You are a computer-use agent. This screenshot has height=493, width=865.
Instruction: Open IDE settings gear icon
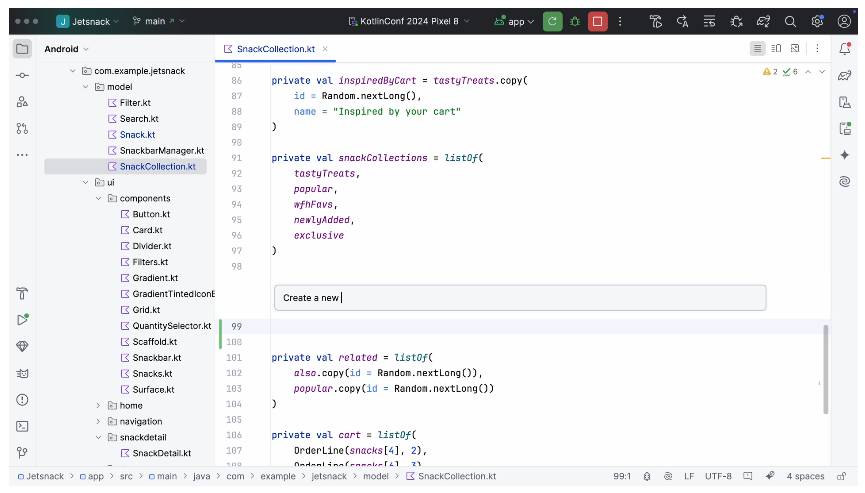[x=817, y=22]
